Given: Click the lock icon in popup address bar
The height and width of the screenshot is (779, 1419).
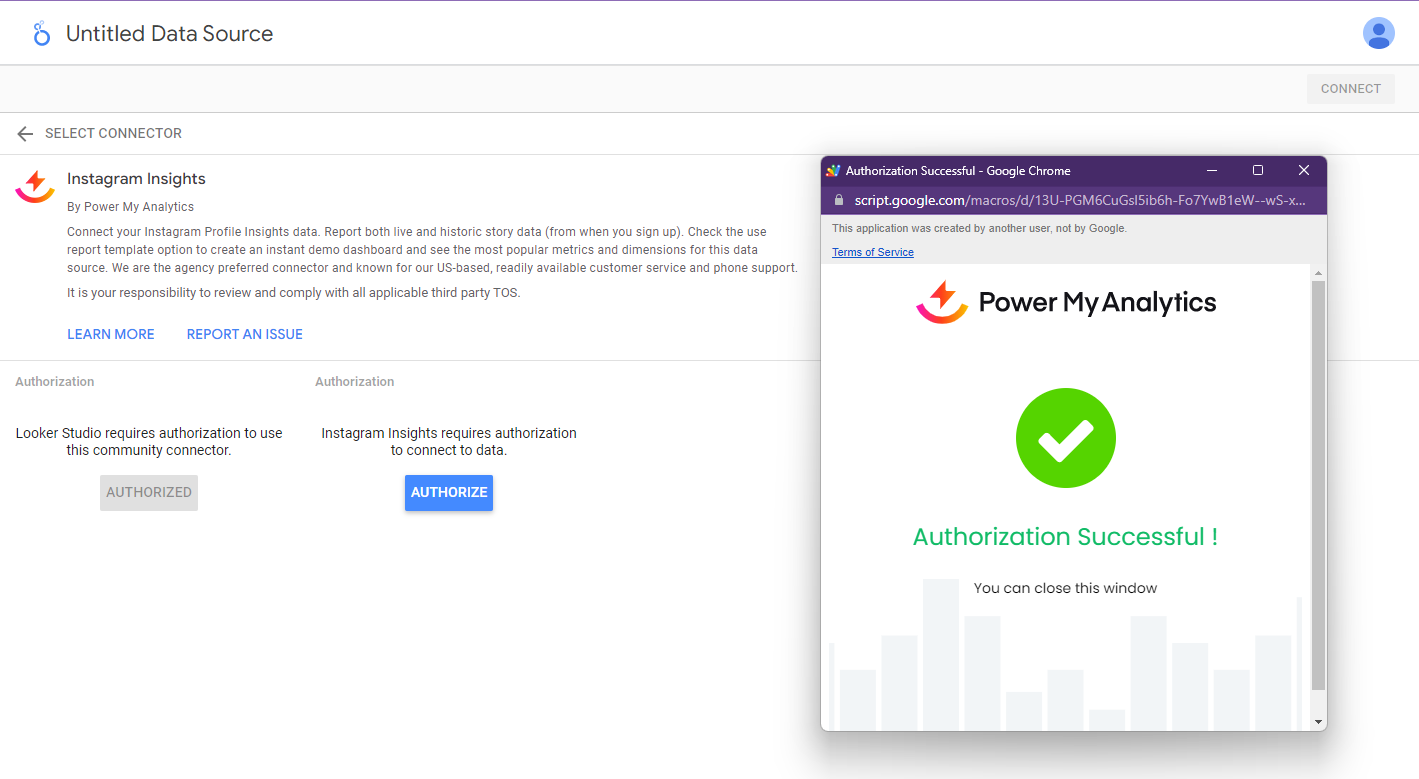Looking at the screenshot, I should coord(839,200).
